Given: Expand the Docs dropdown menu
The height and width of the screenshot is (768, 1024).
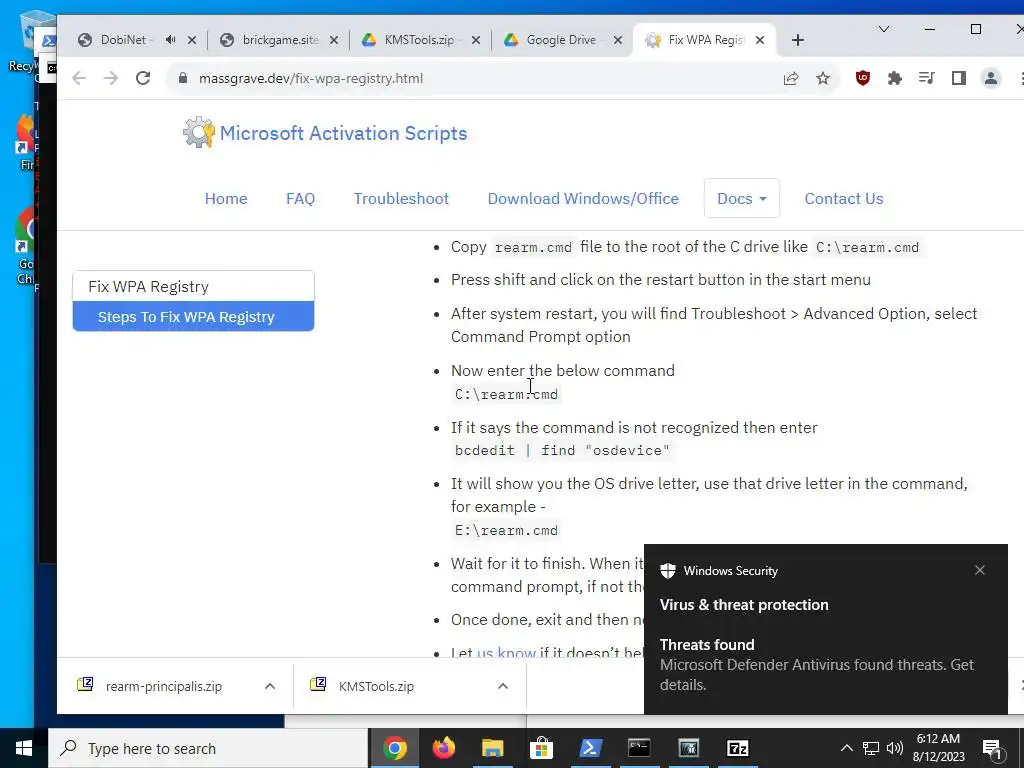Looking at the screenshot, I should tap(742, 199).
